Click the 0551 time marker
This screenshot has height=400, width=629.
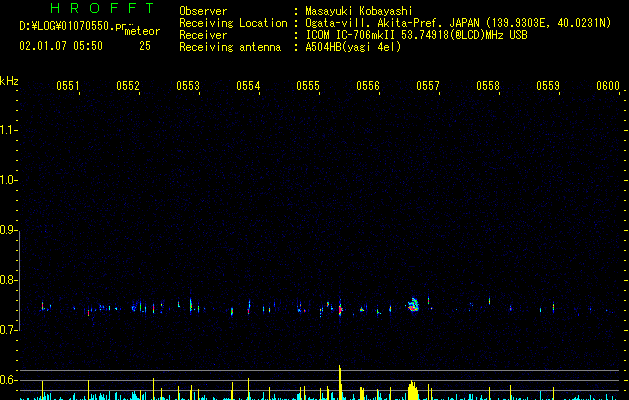click(x=68, y=85)
